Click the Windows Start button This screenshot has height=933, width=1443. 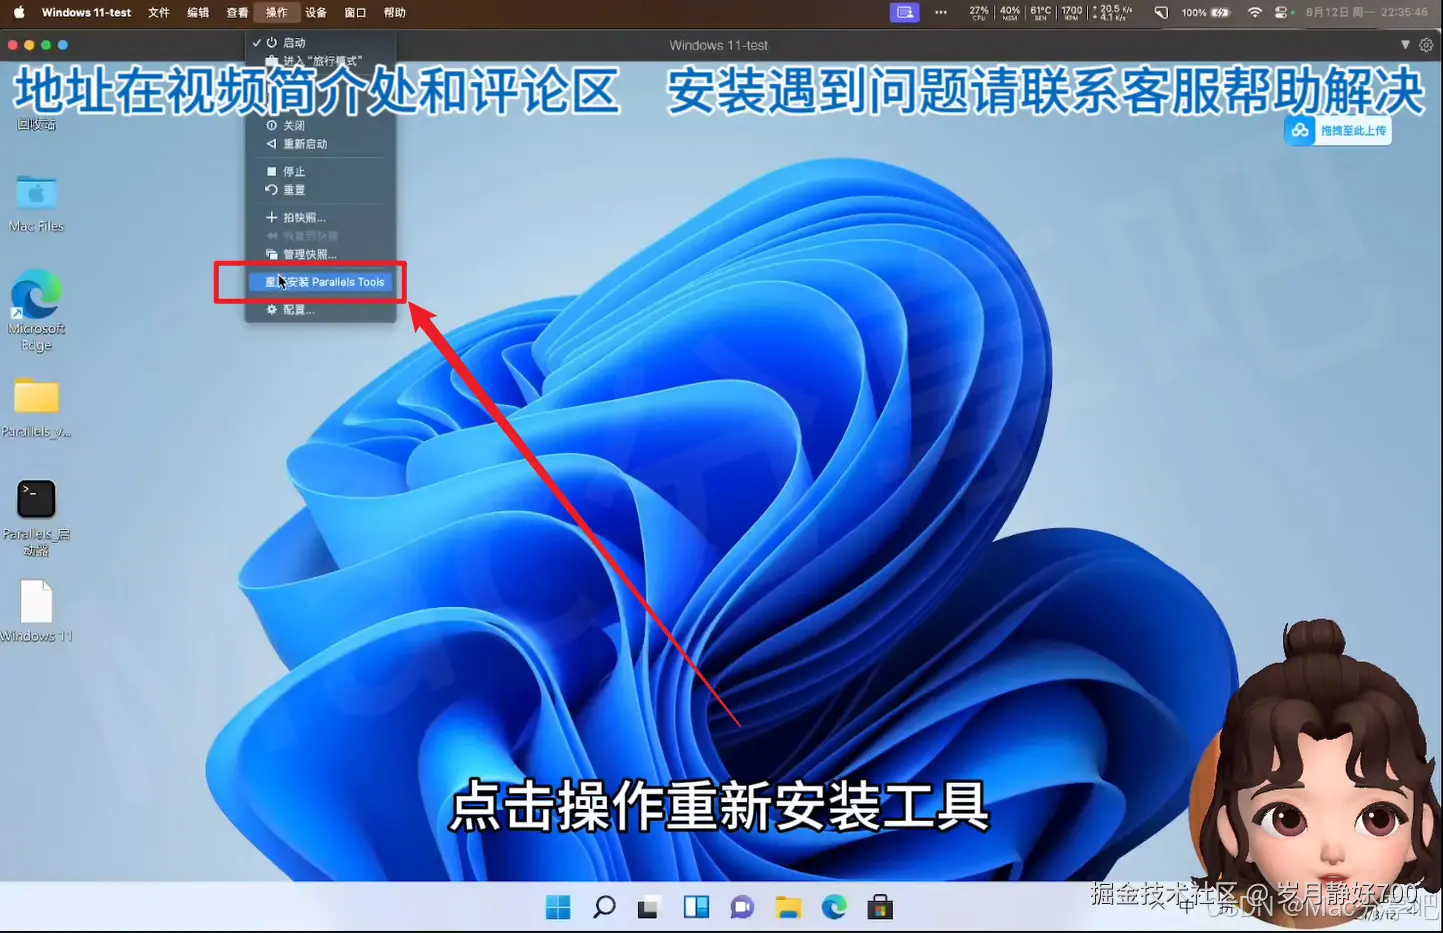(558, 907)
